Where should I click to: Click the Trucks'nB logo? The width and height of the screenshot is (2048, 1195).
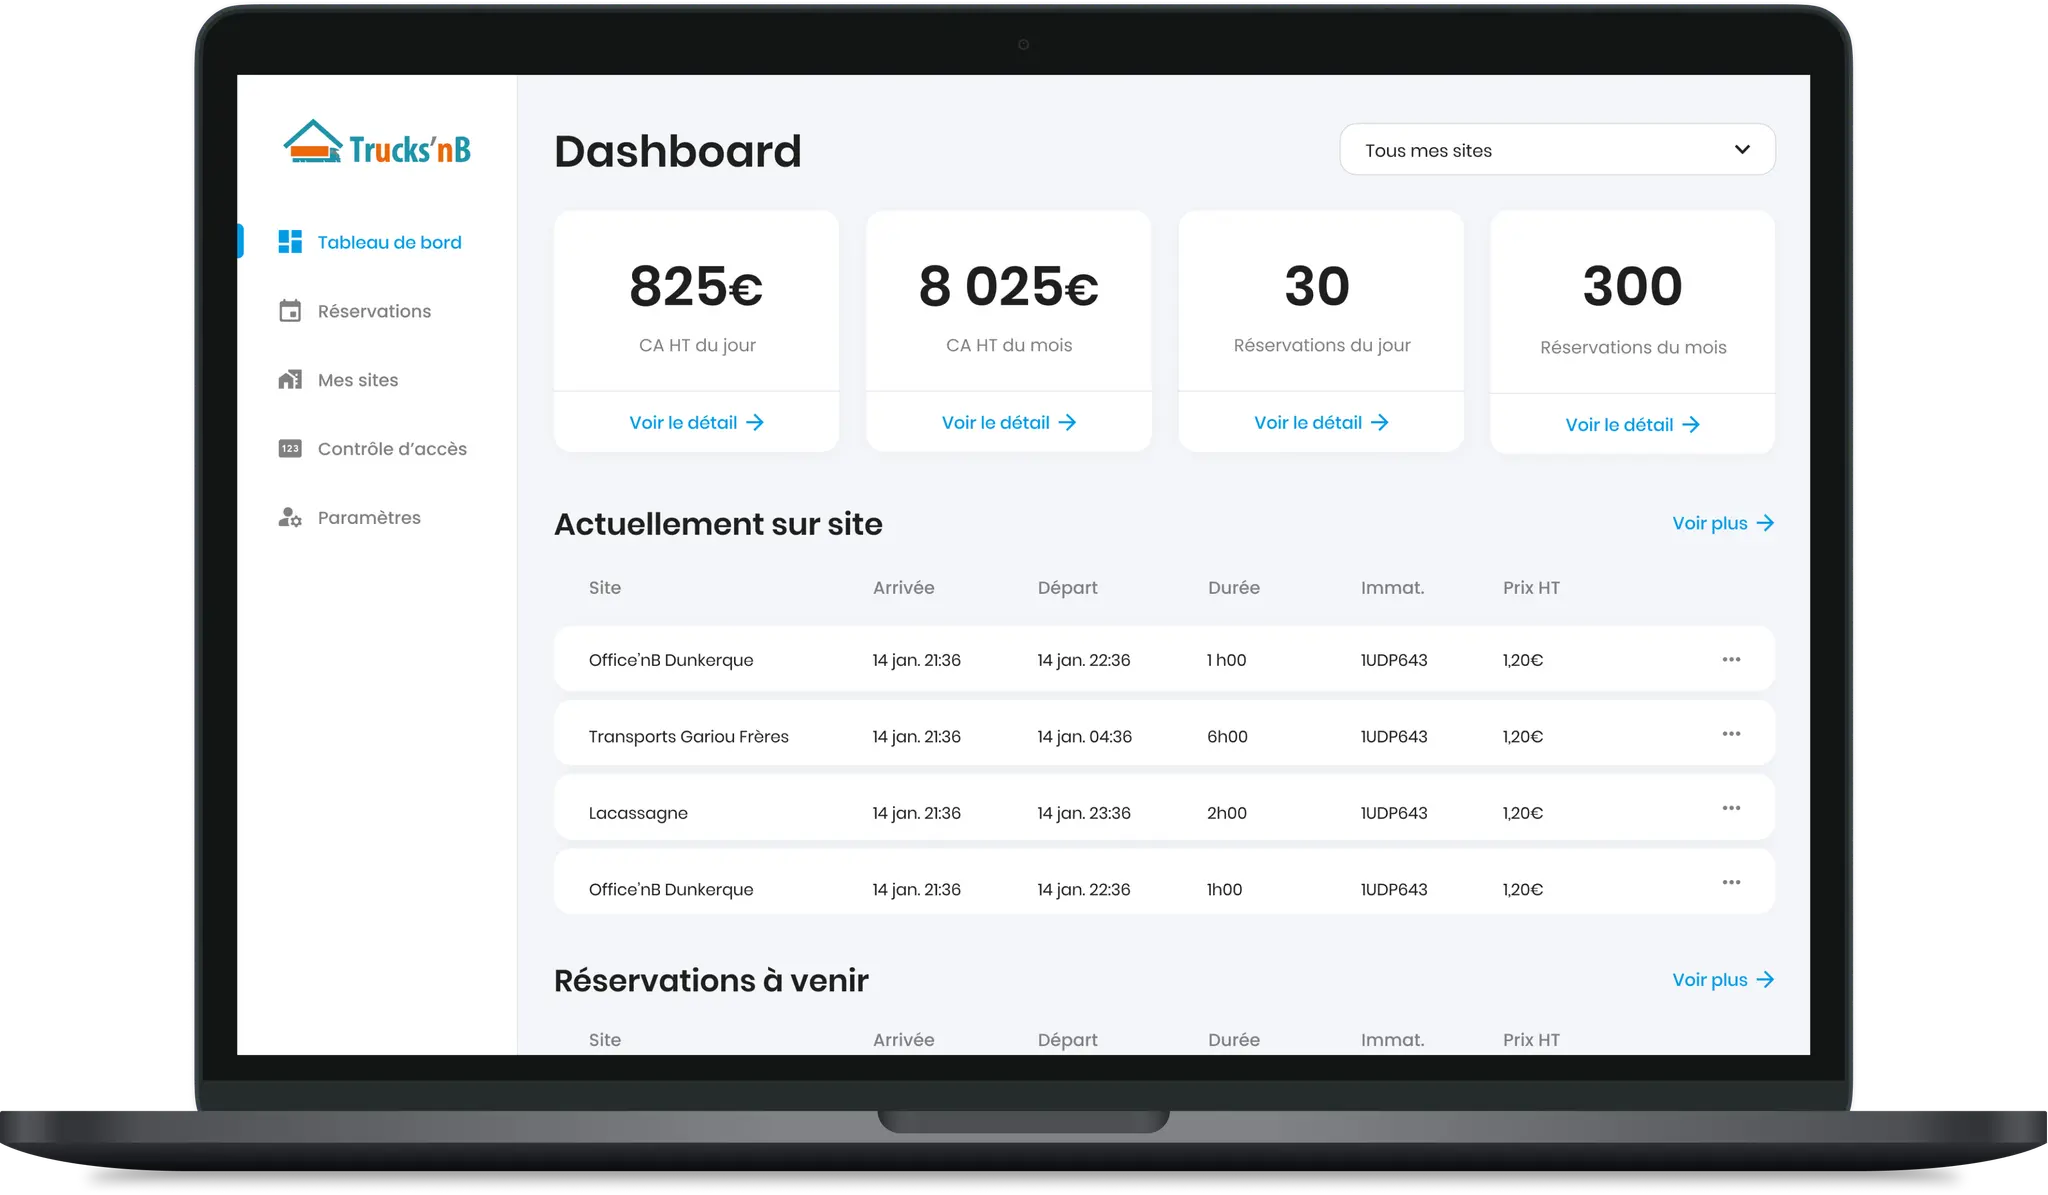(x=377, y=144)
